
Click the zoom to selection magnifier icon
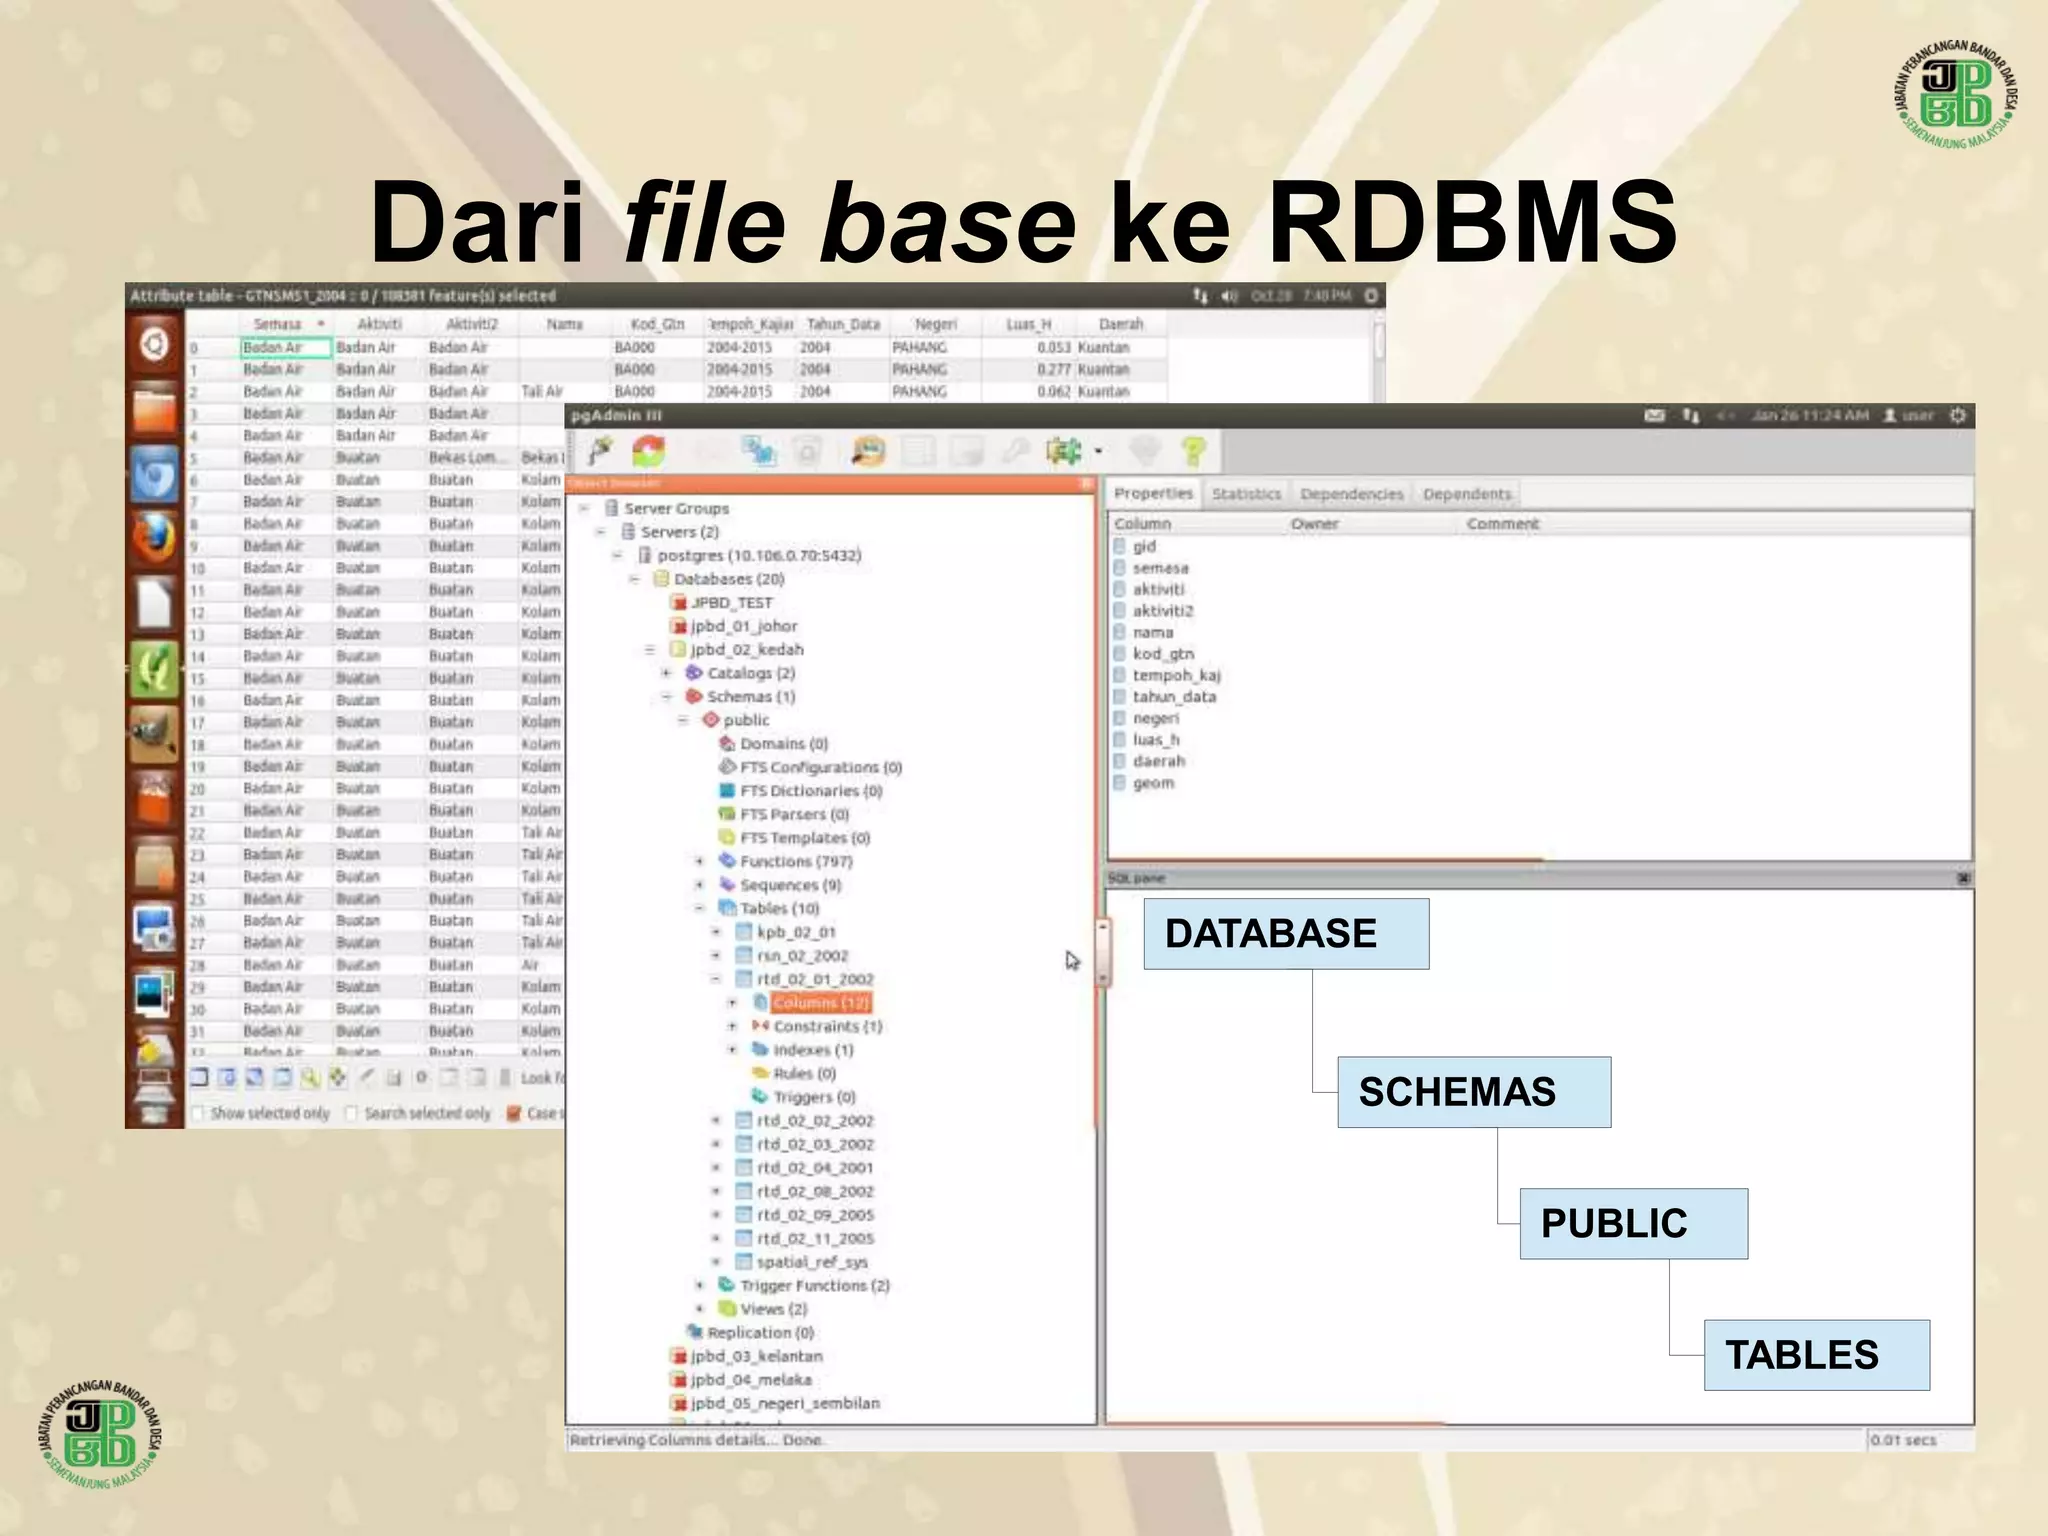(310, 1078)
